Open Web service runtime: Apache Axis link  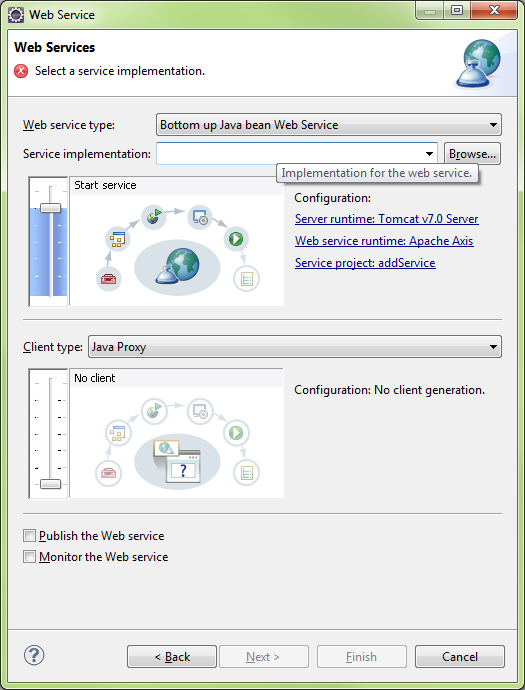384,241
